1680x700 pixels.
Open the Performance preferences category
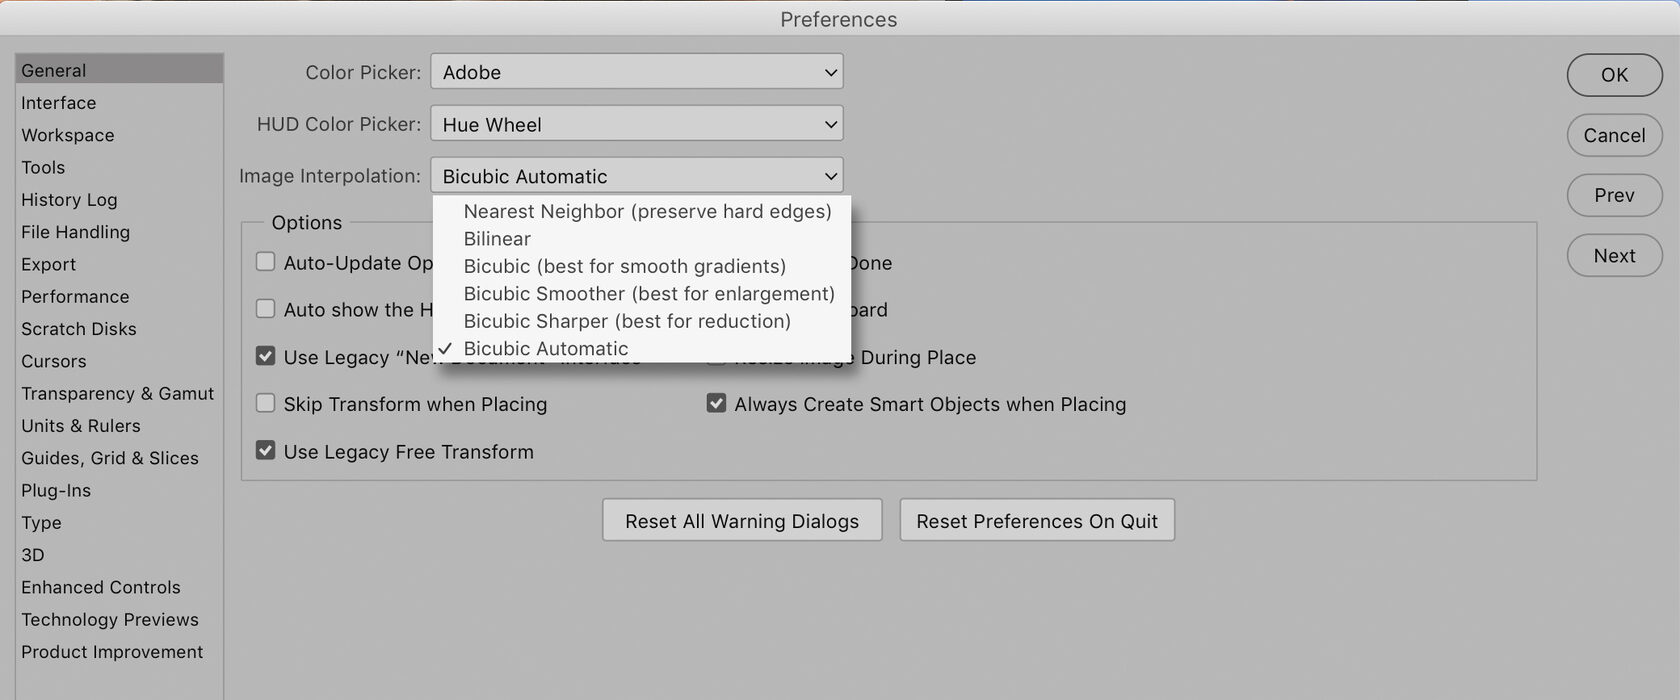click(75, 297)
